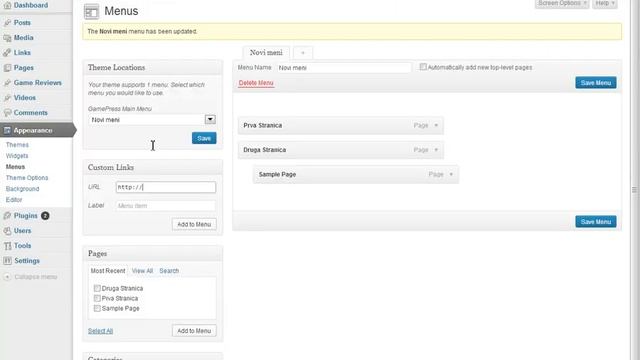Screen dimensions: 640x360
Task: Open Background submenu item
Action: [x=22, y=189]
